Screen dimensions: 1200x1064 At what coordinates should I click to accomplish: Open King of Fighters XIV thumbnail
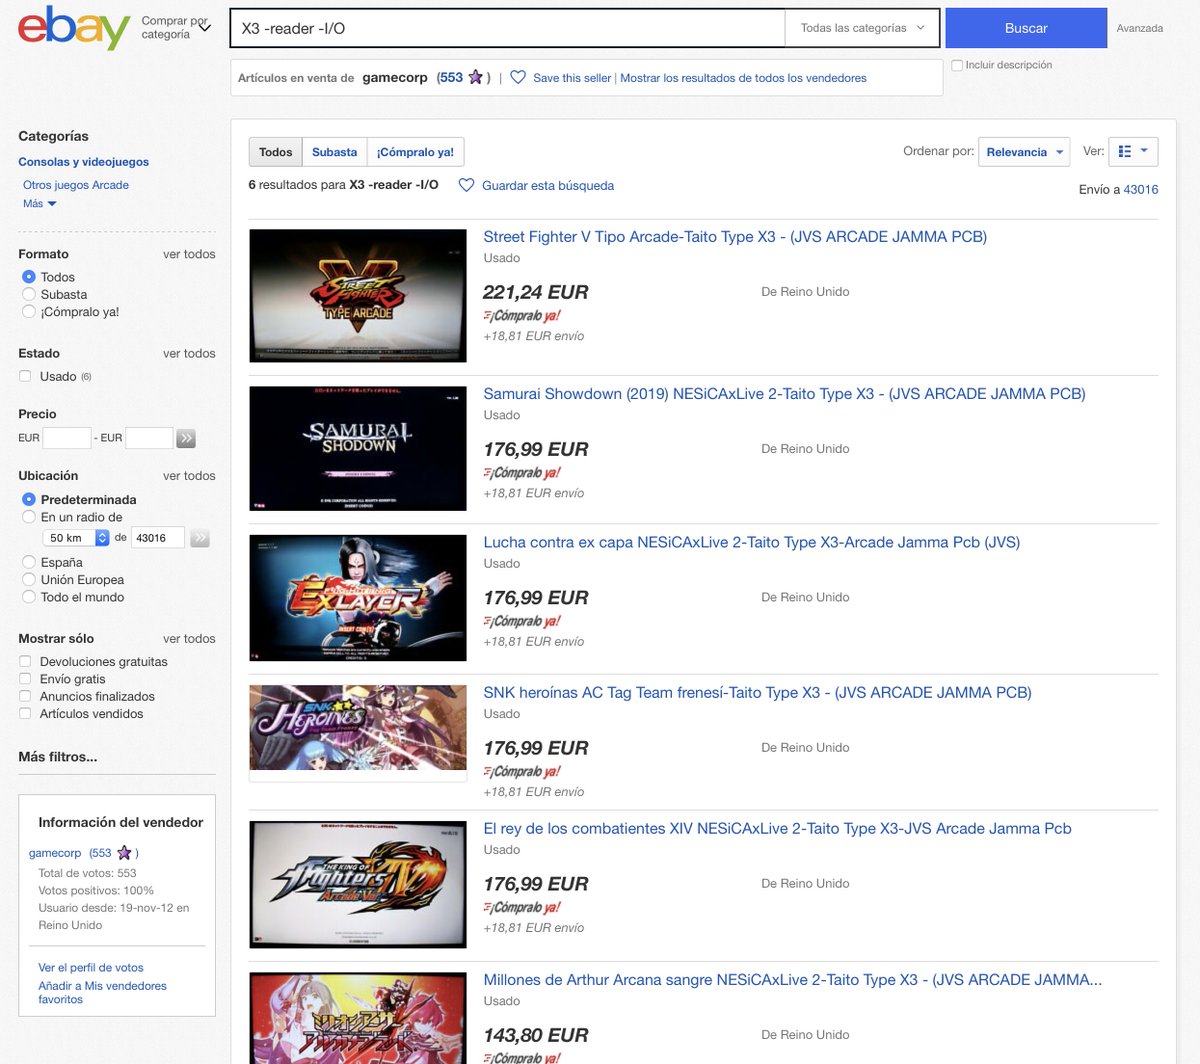(358, 885)
